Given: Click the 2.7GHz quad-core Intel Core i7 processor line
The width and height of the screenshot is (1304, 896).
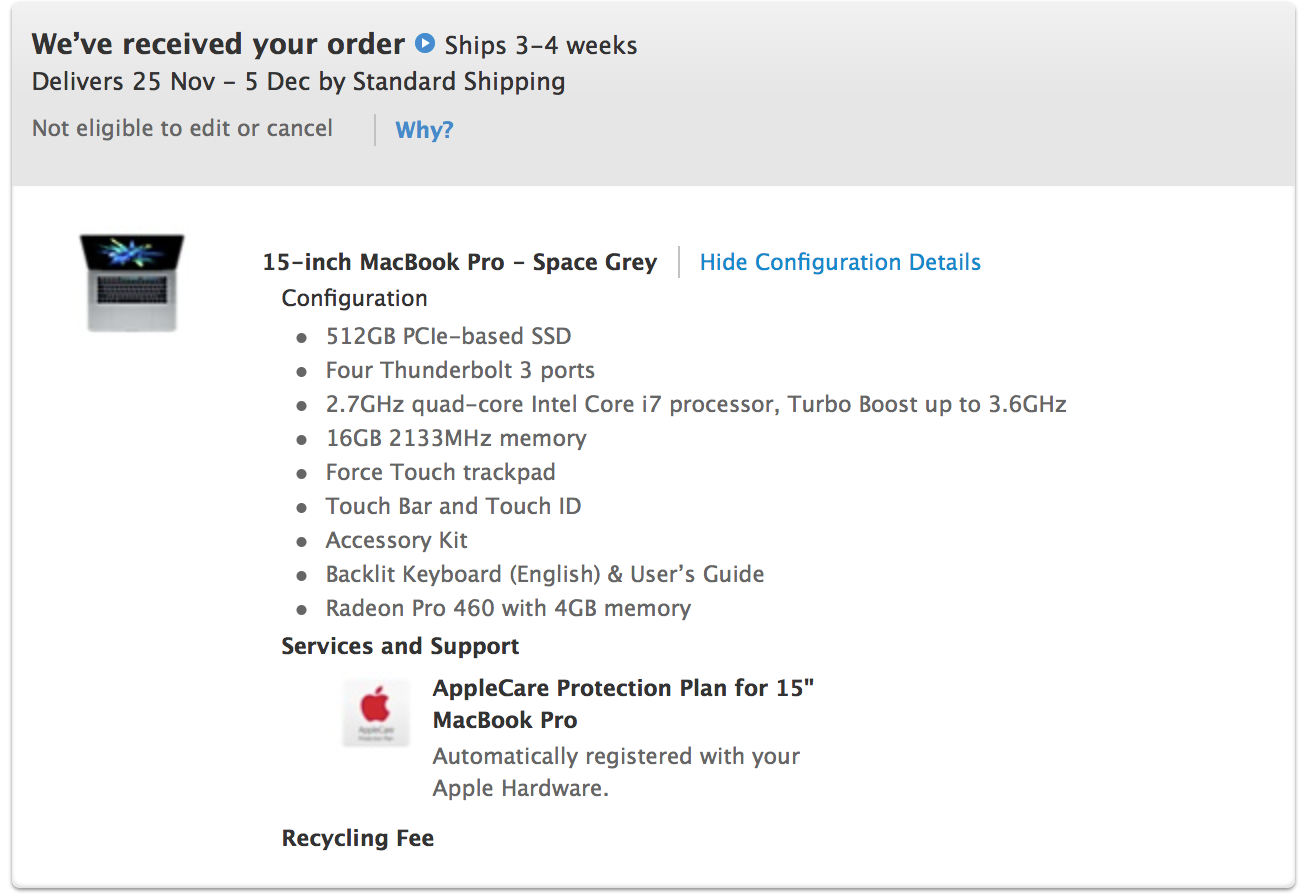Looking at the screenshot, I should click(696, 405).
